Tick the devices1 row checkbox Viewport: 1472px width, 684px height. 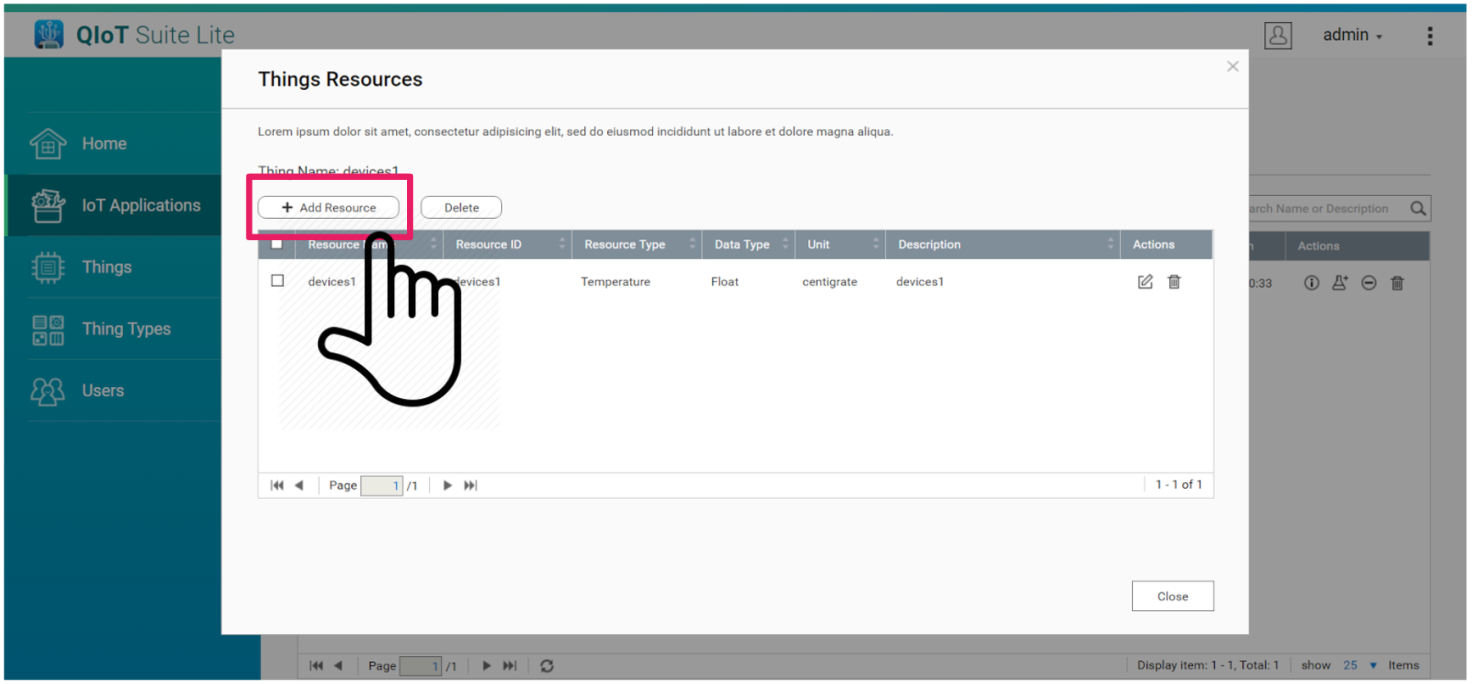click(x=278, y=281)
